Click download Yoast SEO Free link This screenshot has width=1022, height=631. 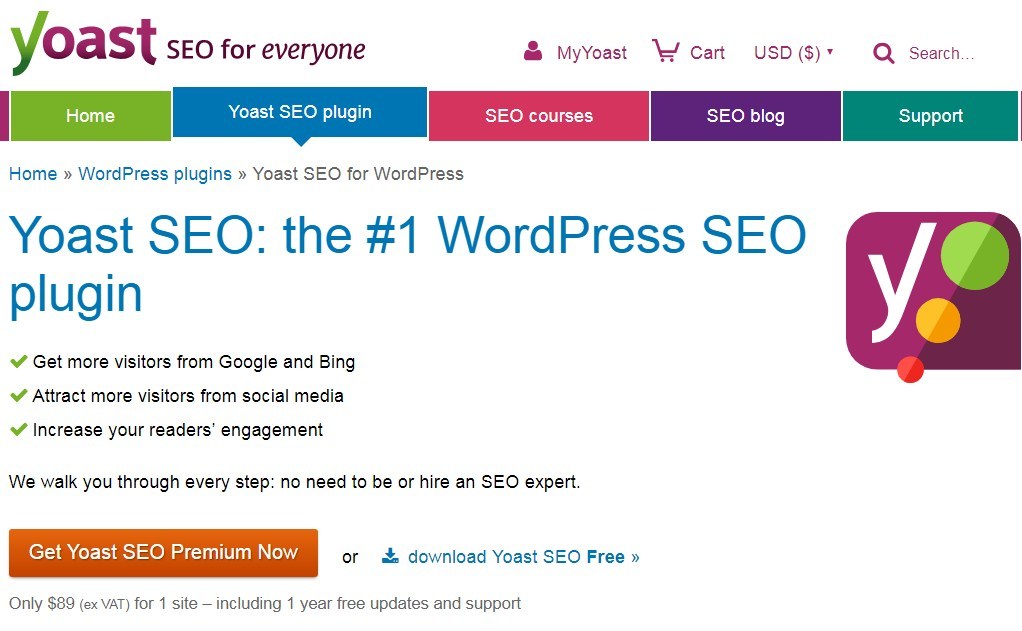coord(523,557)
